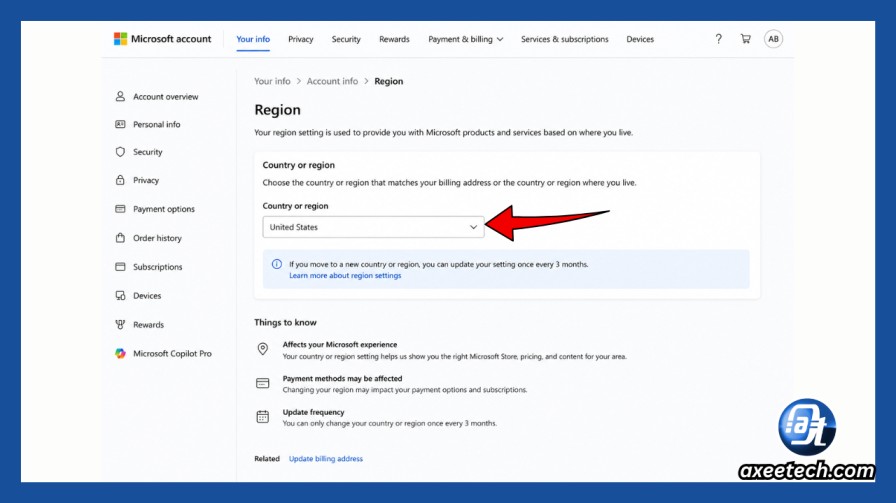This screenshot has width=896, height=503.
Task: Click the Account overview person icon
Action: pos(120,96)
